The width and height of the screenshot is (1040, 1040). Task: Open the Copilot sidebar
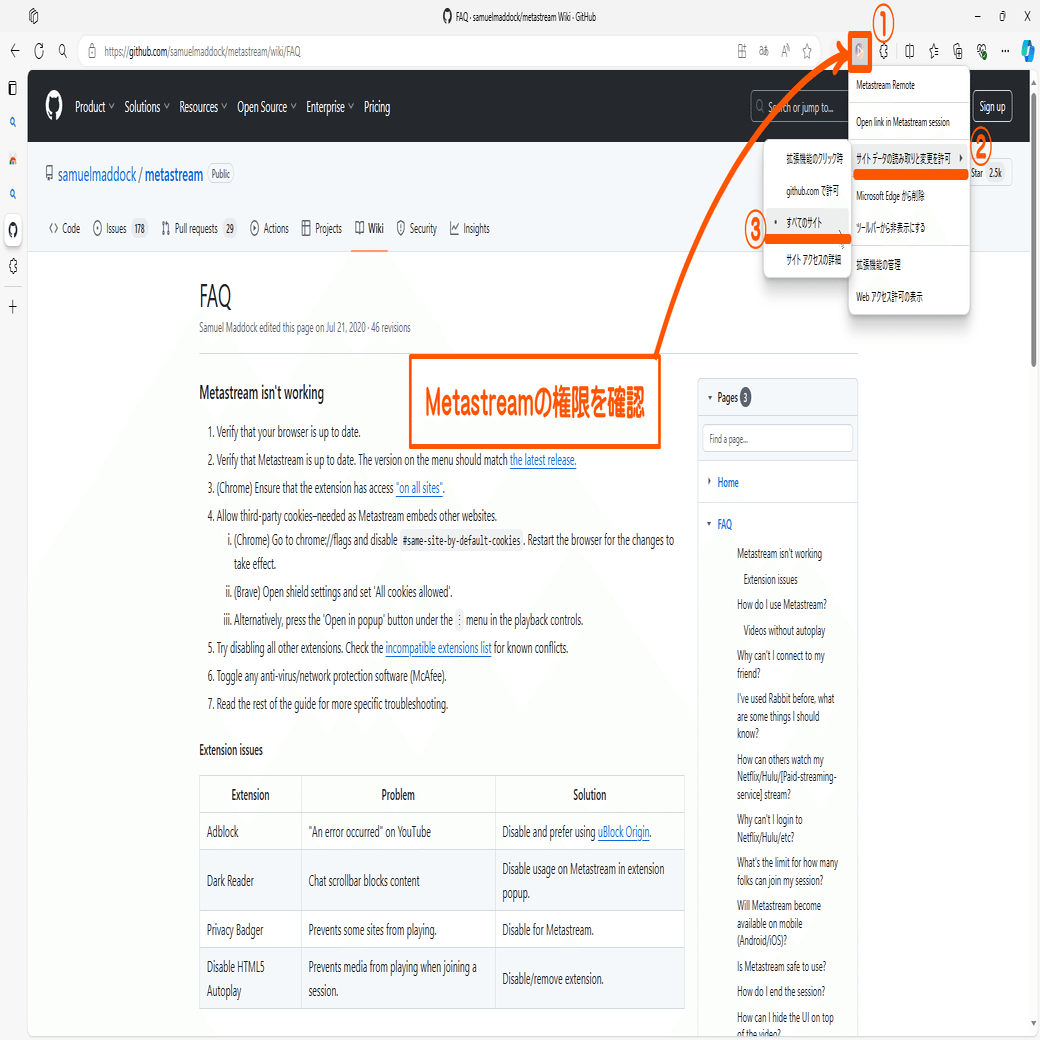(x=1028, y=51)
